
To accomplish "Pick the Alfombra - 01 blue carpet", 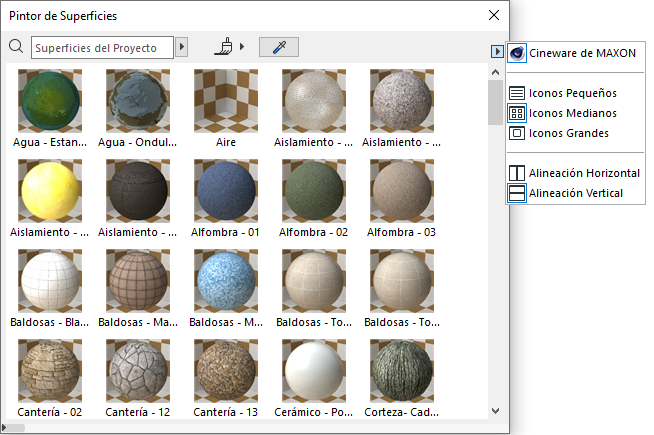I will point(226,191).
